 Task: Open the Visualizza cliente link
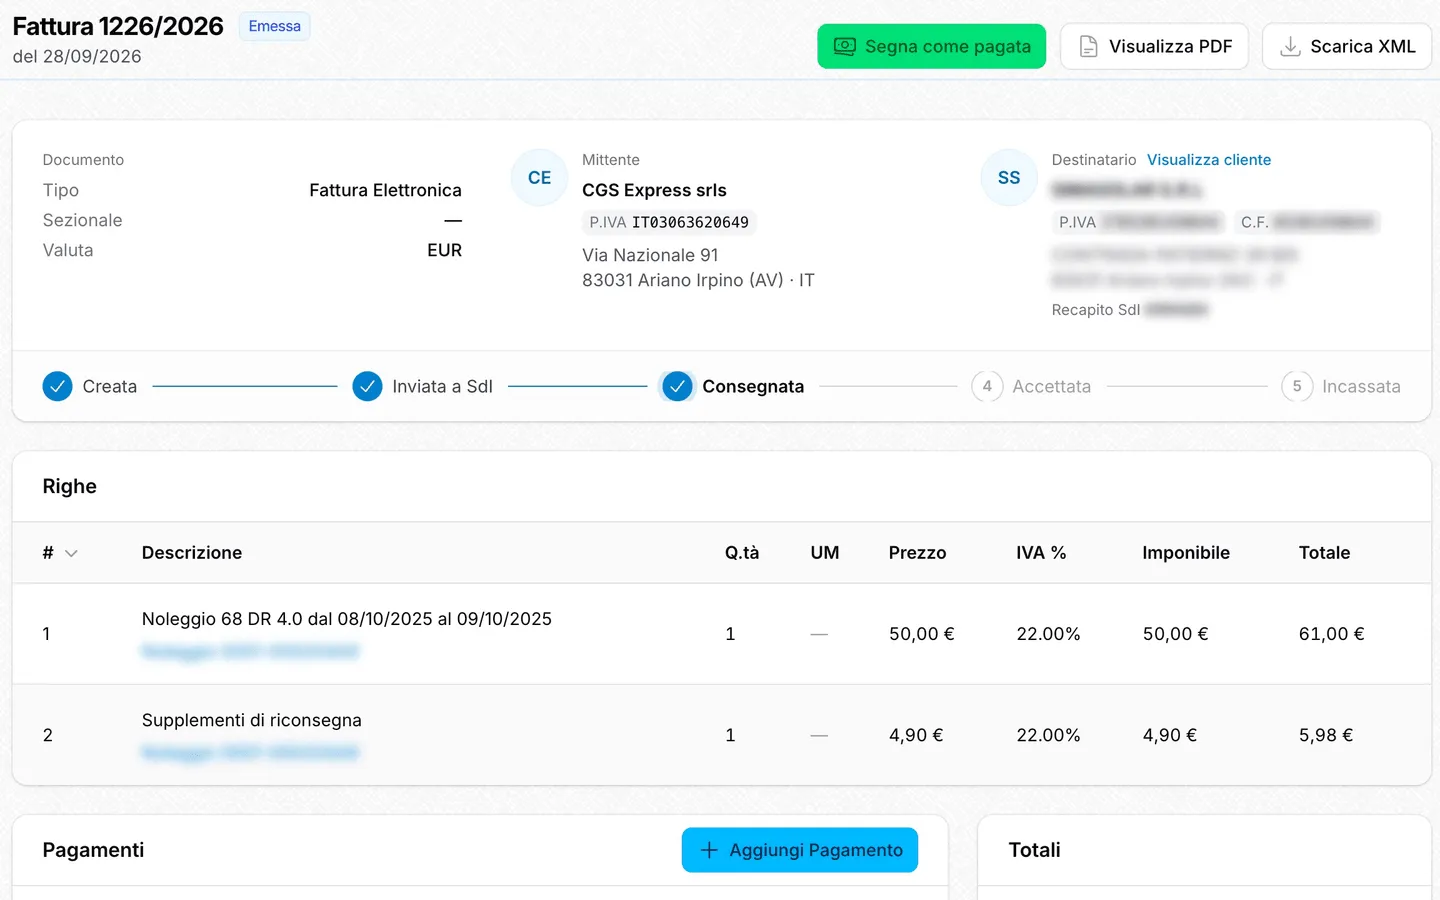[x=1208, y=160]
